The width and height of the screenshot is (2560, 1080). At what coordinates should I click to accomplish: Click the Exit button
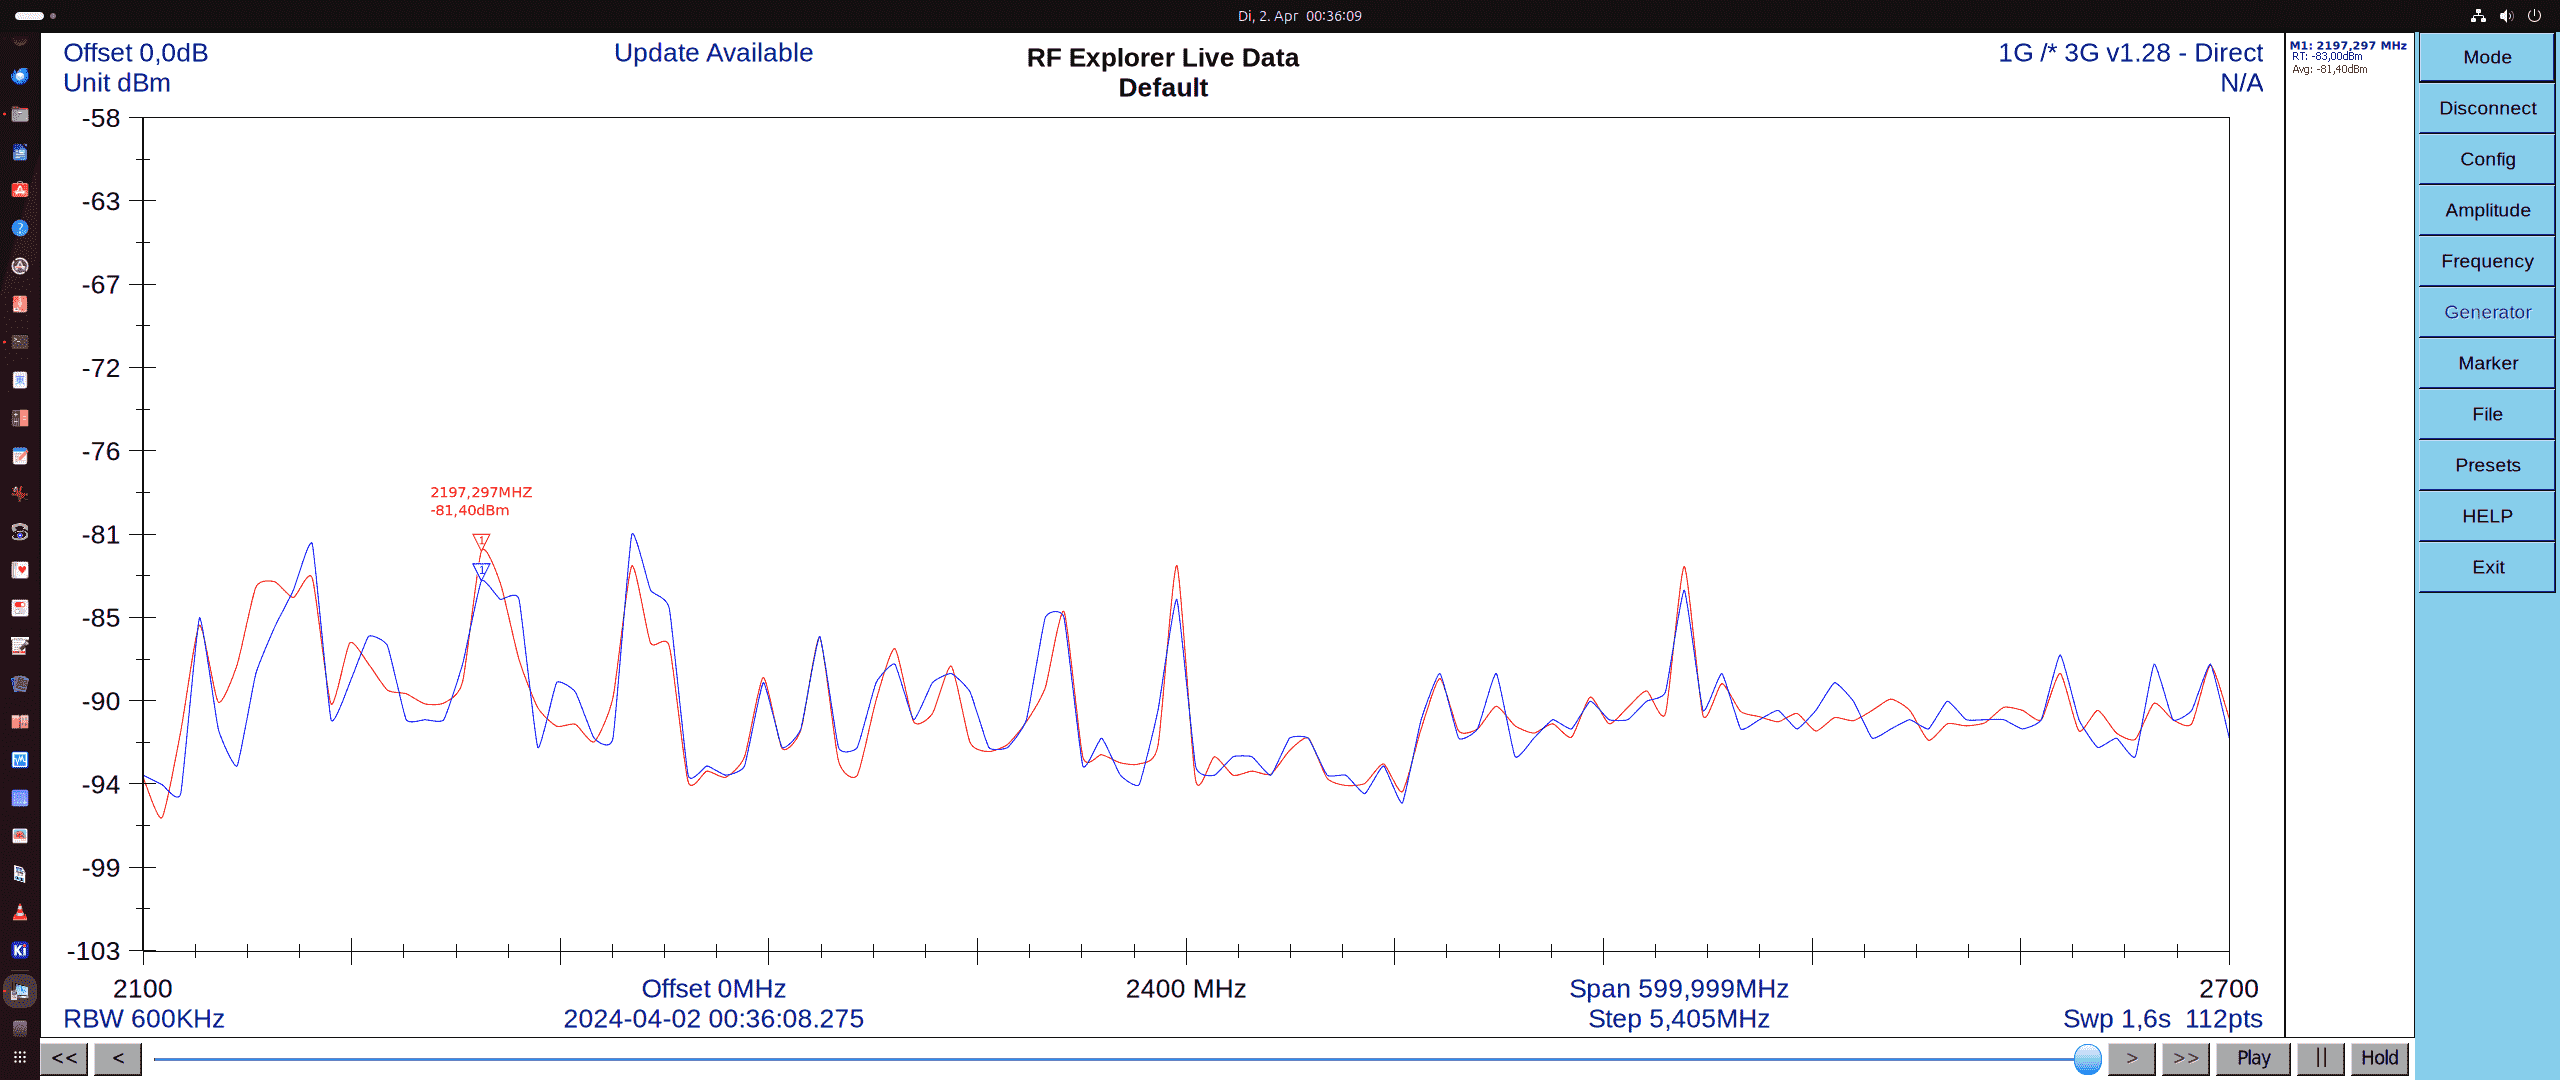[2486, 567]
